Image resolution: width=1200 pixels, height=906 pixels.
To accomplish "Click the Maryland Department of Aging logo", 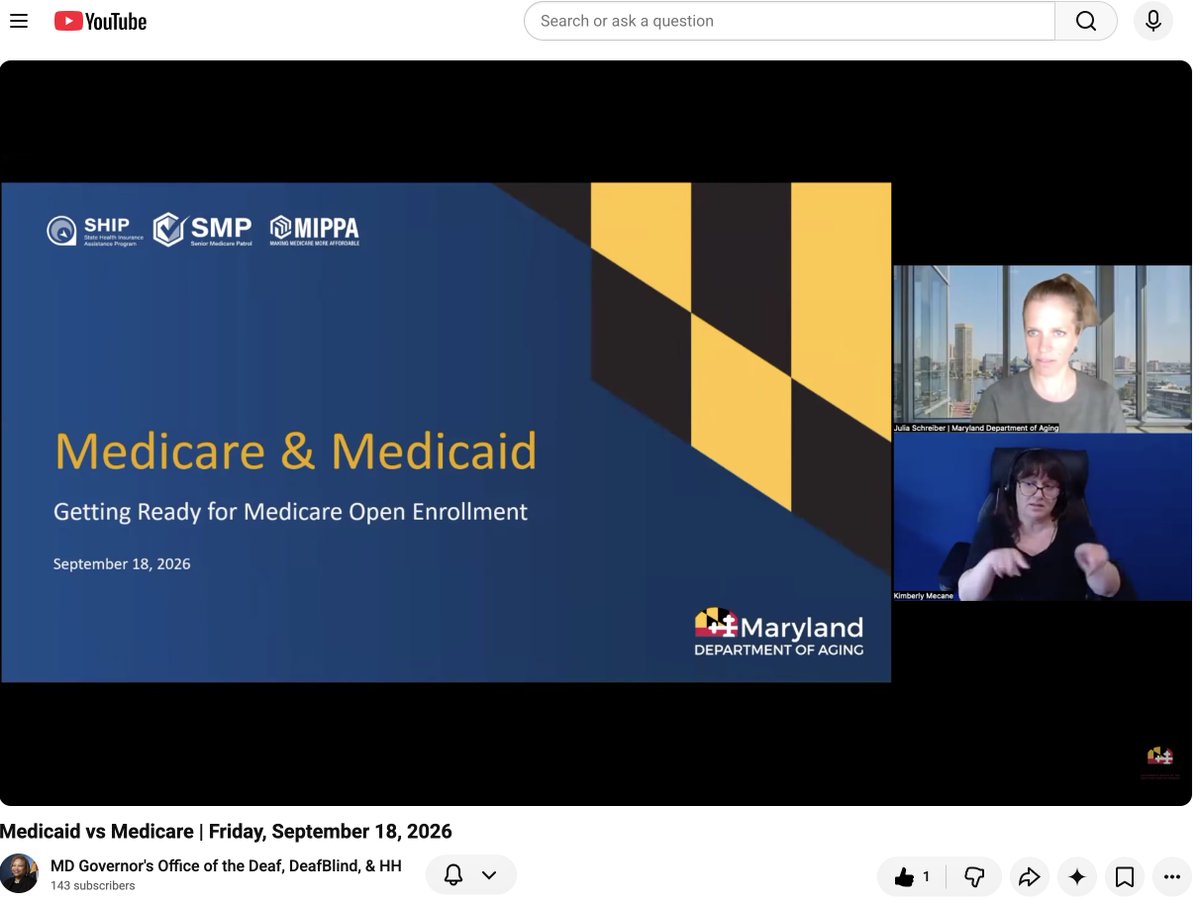I will (x=779, y=633).
